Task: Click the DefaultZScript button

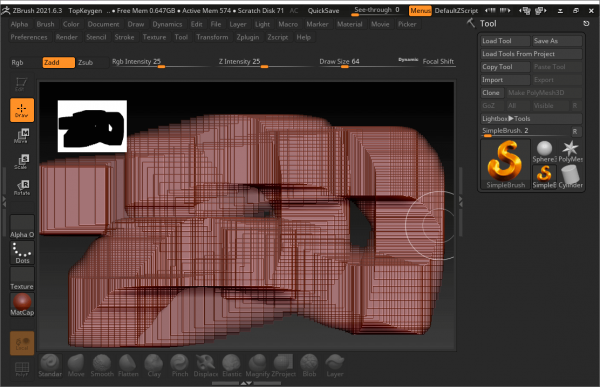Action: (x=456, y=11)
